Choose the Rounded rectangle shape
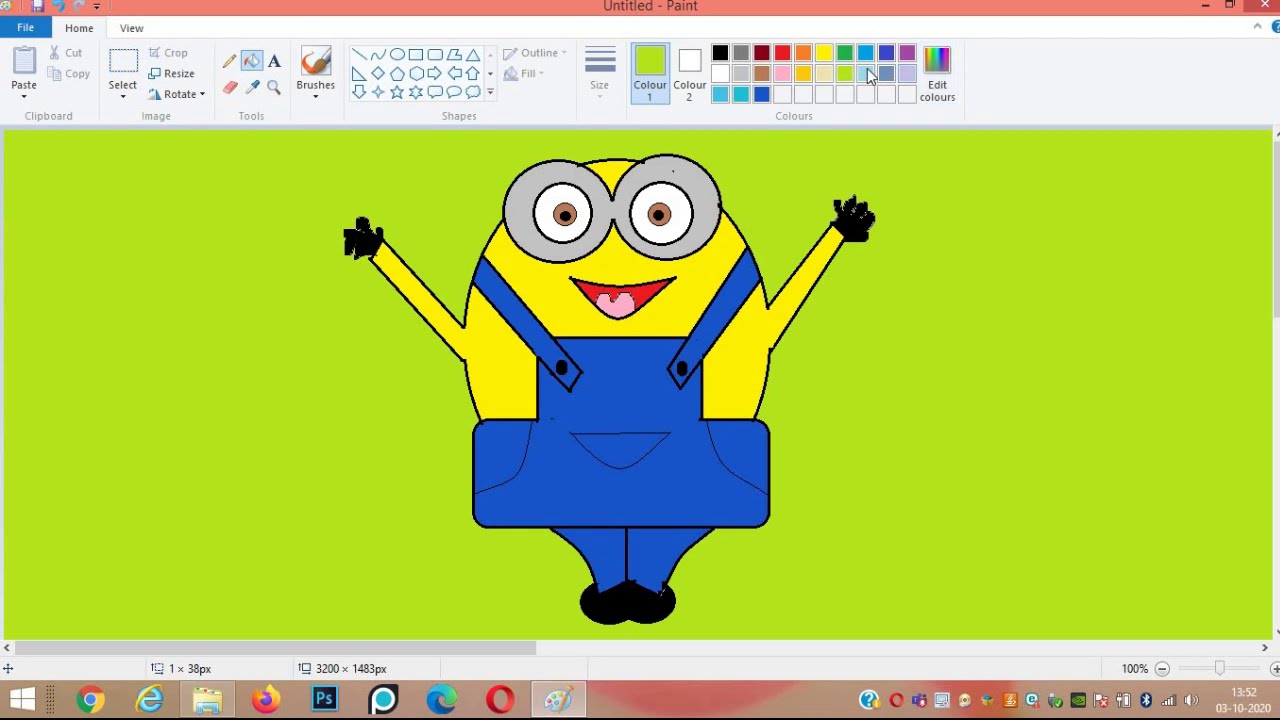 click(435, 55)
